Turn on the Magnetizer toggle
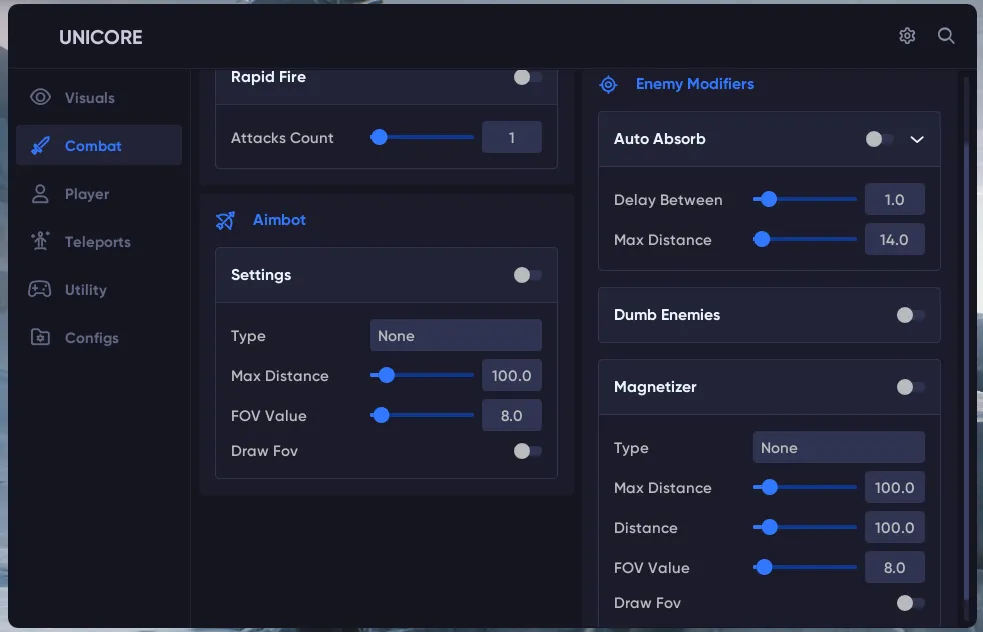This screenshot has width=983, height=632. (910, 387)
